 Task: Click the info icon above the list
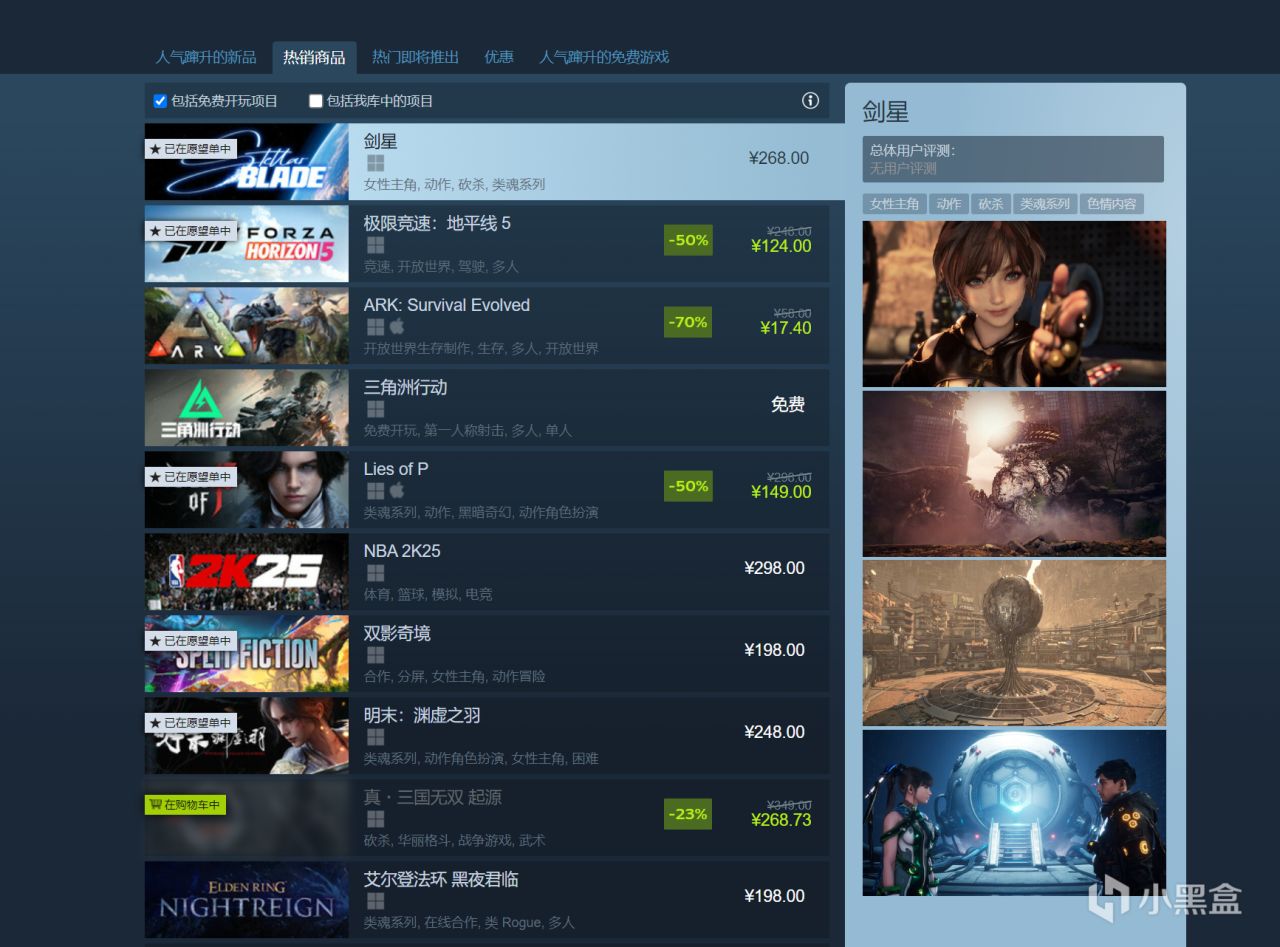point(811,100)
